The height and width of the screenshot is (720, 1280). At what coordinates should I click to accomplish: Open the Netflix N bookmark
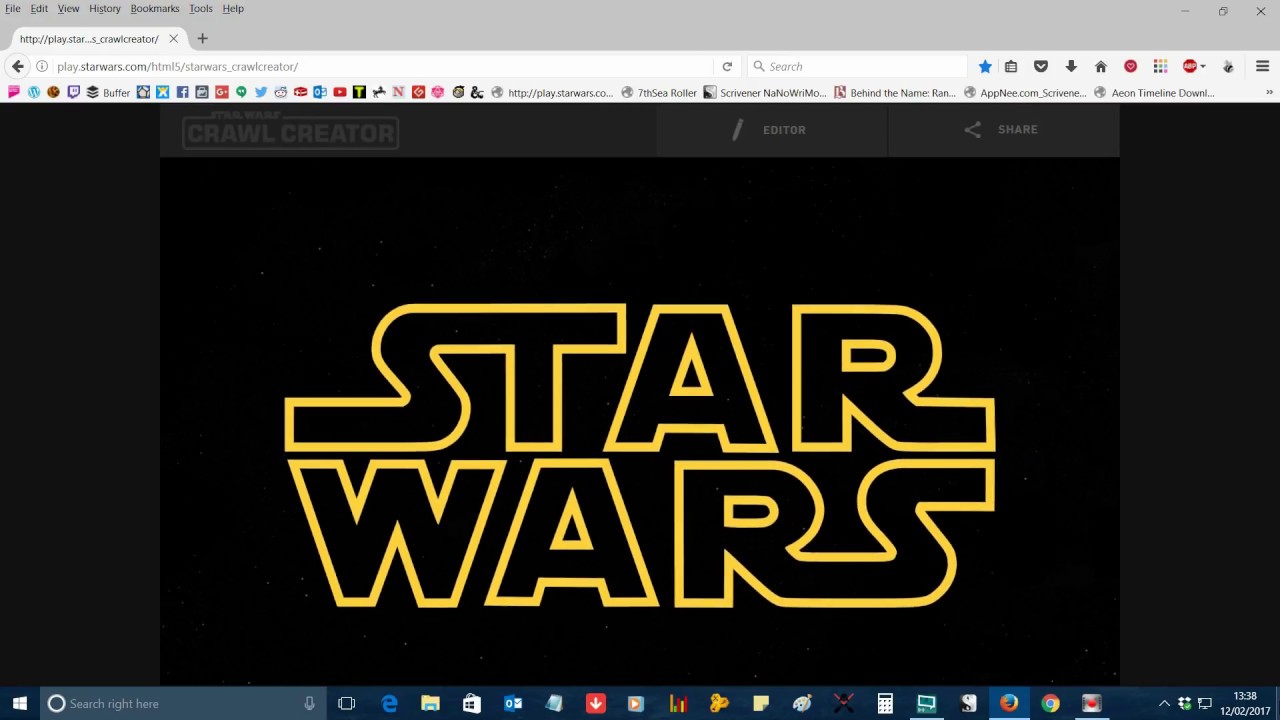pyautogui.click(x=398, y=92)
